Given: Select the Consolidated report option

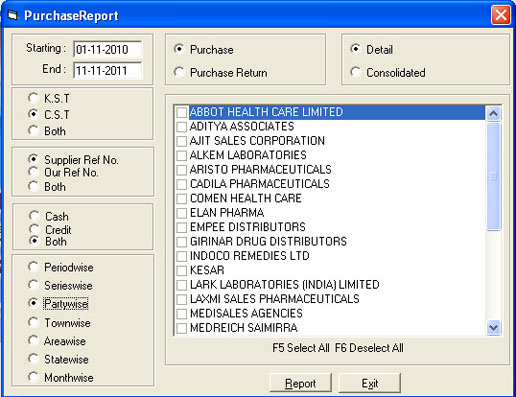Looking at the screenshot, I should point(355,72).
